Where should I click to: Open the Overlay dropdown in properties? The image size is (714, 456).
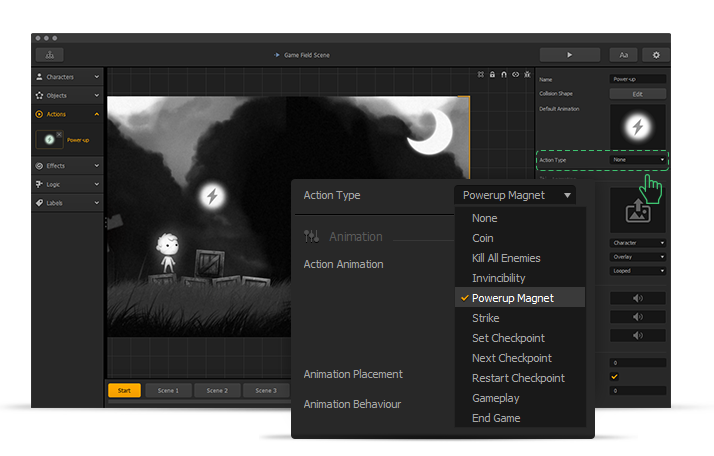638,257
